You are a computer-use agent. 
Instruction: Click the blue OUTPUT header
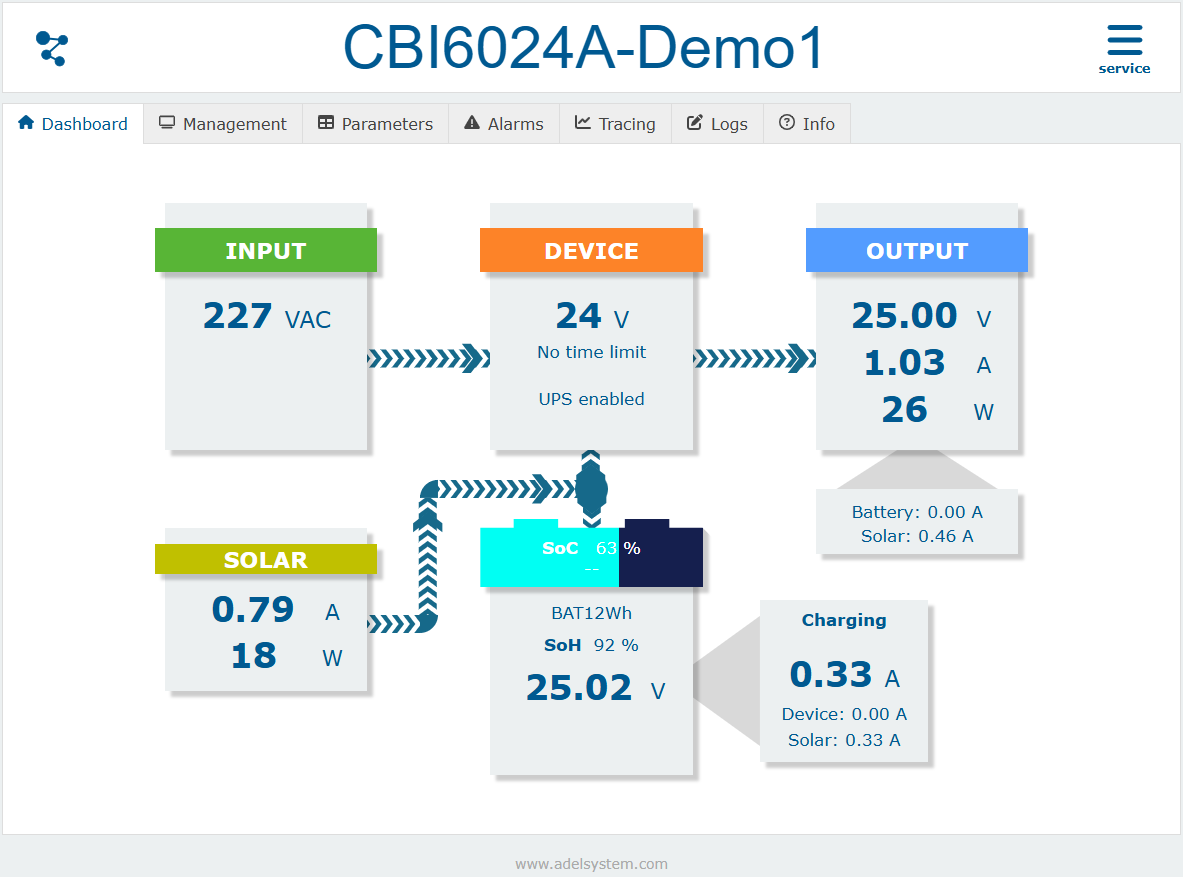(x=917, y=250)
